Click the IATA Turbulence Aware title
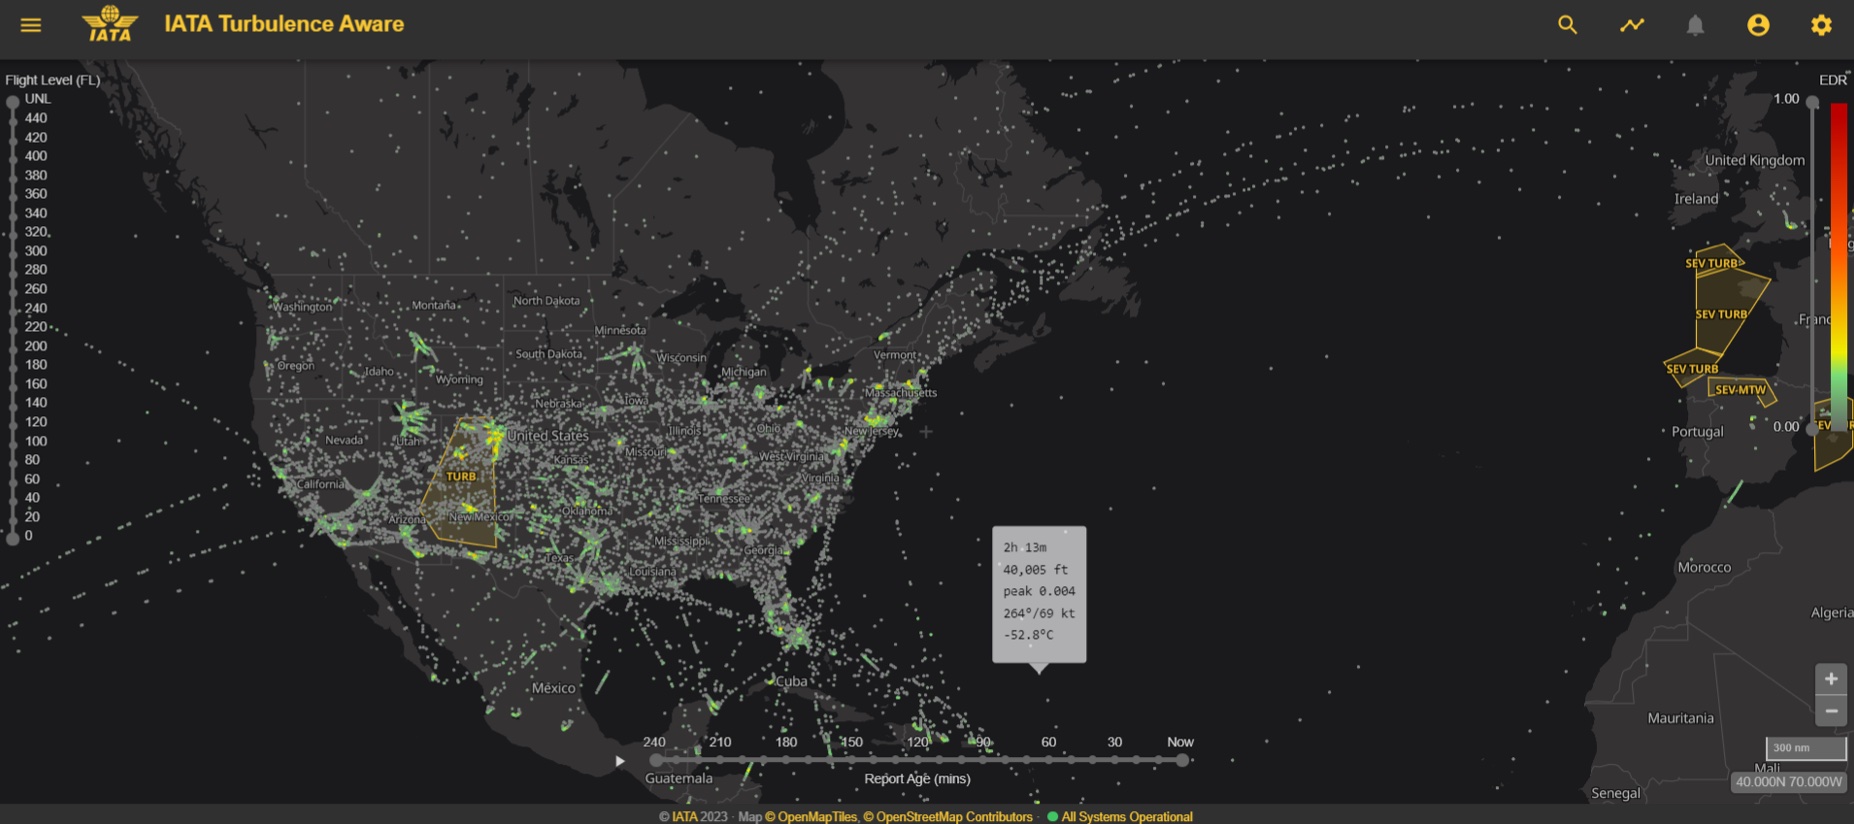This screenshot has height=824, width=1854. (284, 24)
